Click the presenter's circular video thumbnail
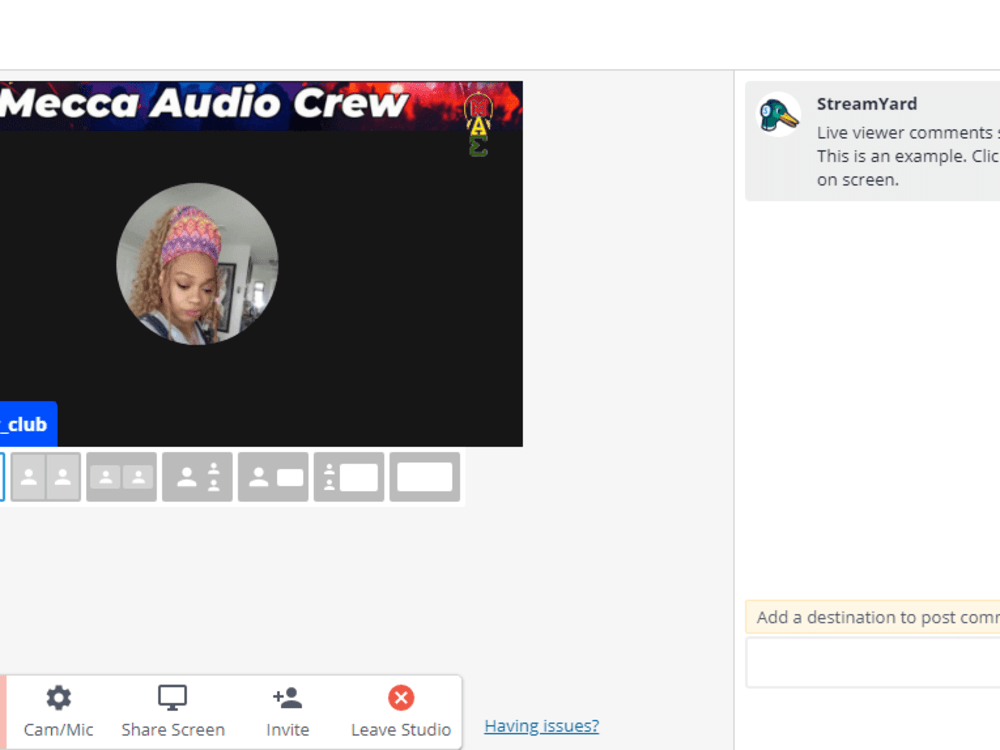 coord(197,264)
